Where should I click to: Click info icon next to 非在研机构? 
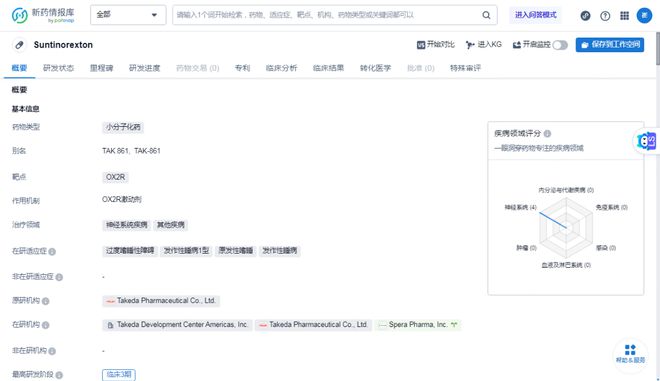click(52, 351)
